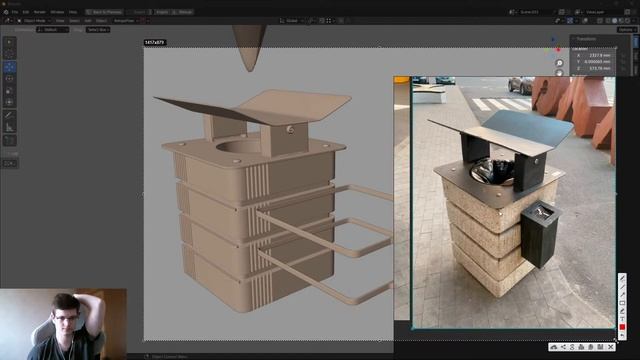
Task: Upload screenshot via cloud icon
Action: click(554, 347)
